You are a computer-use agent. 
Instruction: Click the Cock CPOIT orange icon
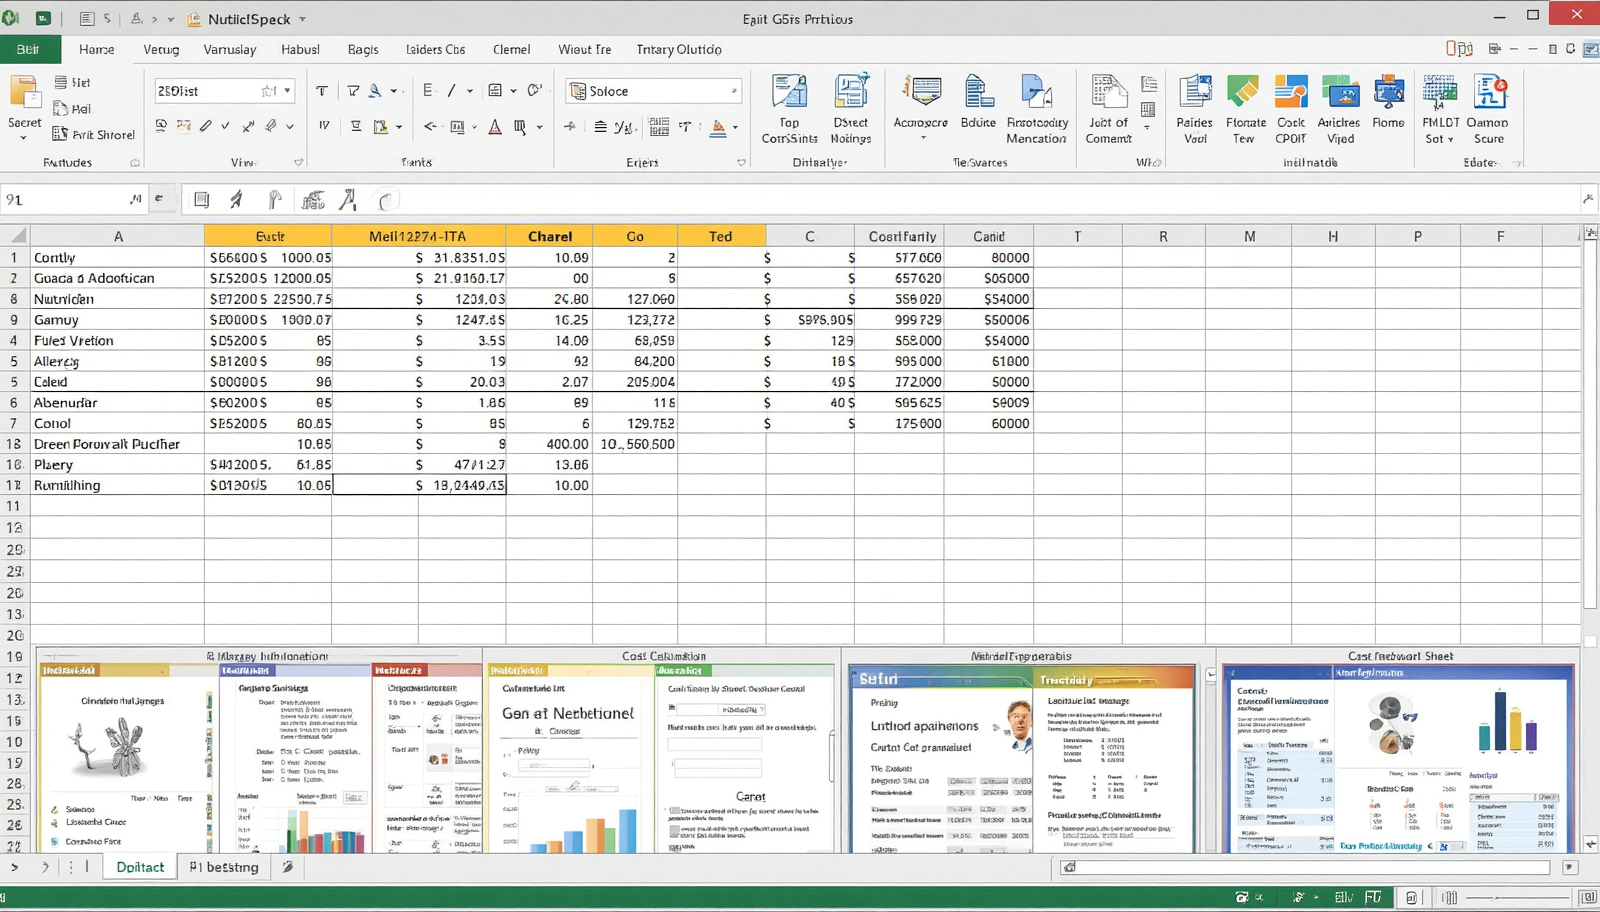pos(1290,92)
